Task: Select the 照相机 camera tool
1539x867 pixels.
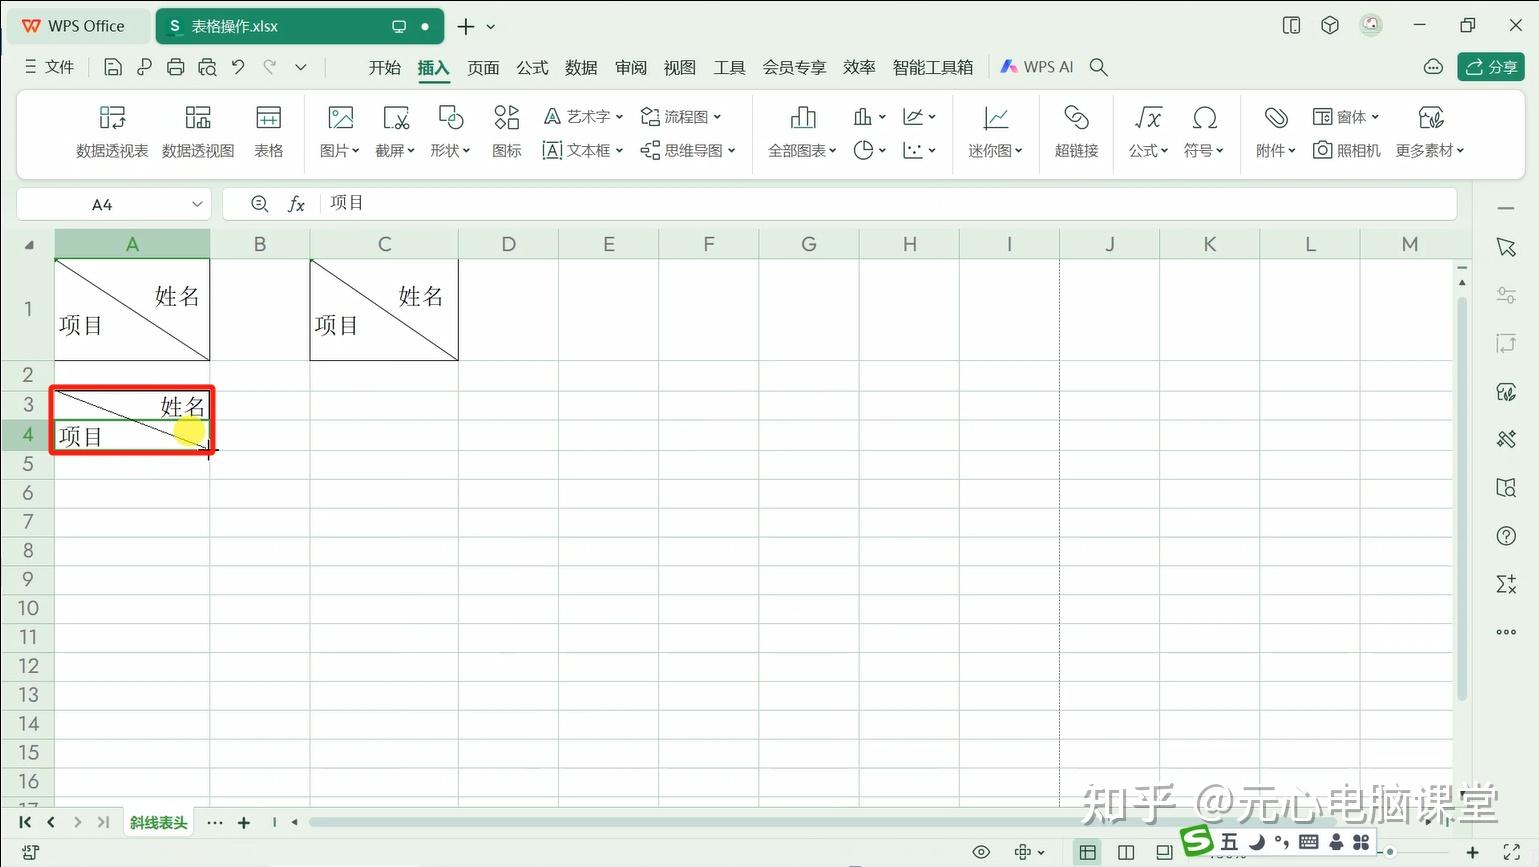Action: pyautogui.click(x=1345, y=150)
